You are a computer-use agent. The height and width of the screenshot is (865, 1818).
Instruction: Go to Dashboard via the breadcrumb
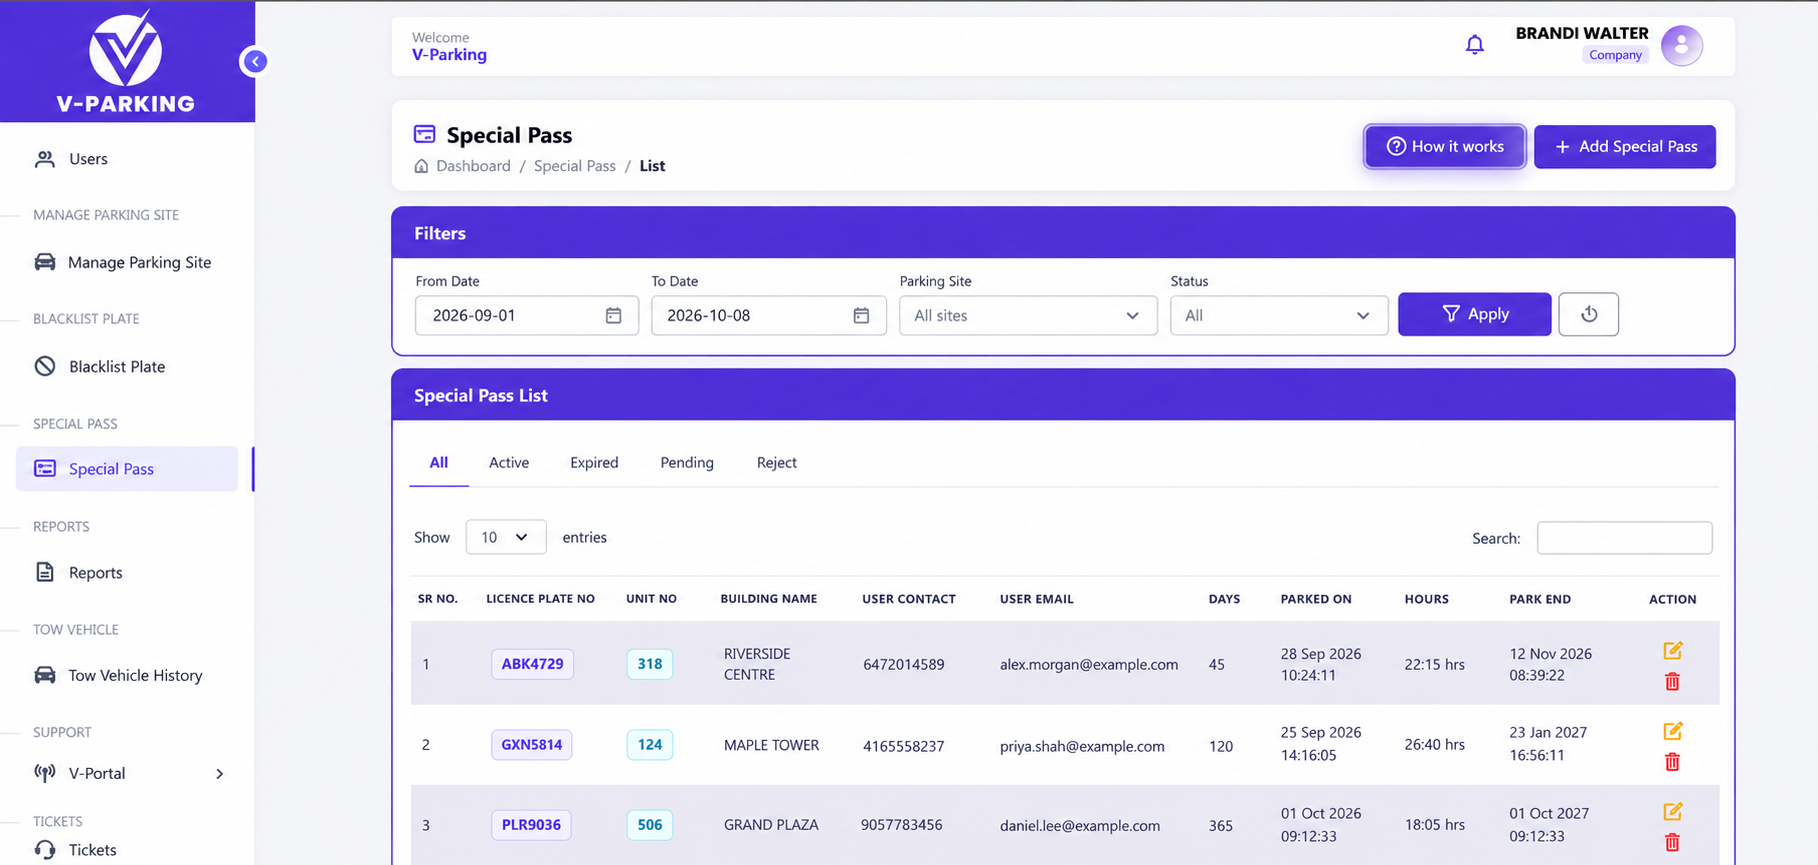[473, 166]
